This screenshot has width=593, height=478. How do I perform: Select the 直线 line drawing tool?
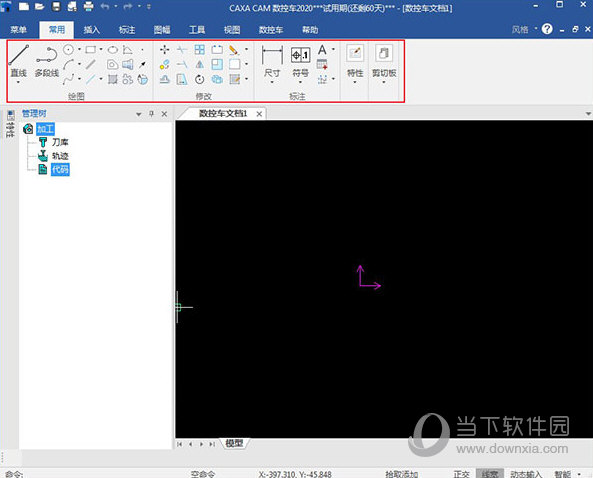click(x=18, y=61)
